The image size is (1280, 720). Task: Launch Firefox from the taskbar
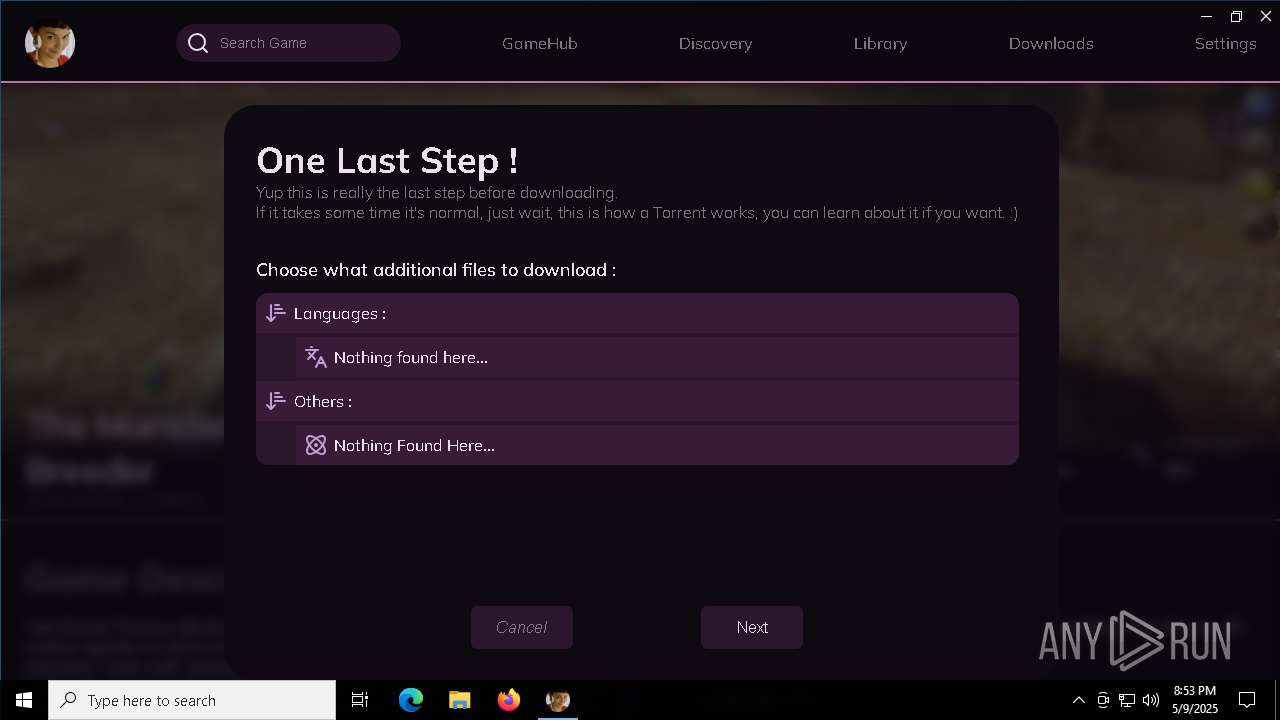click(509, 700)
